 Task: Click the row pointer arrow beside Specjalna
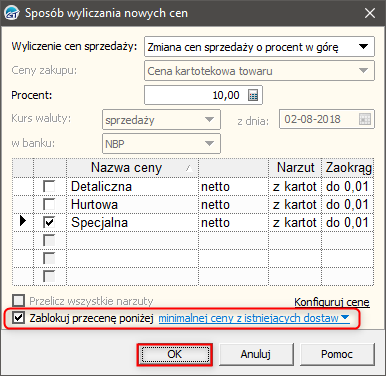point(23,221)
